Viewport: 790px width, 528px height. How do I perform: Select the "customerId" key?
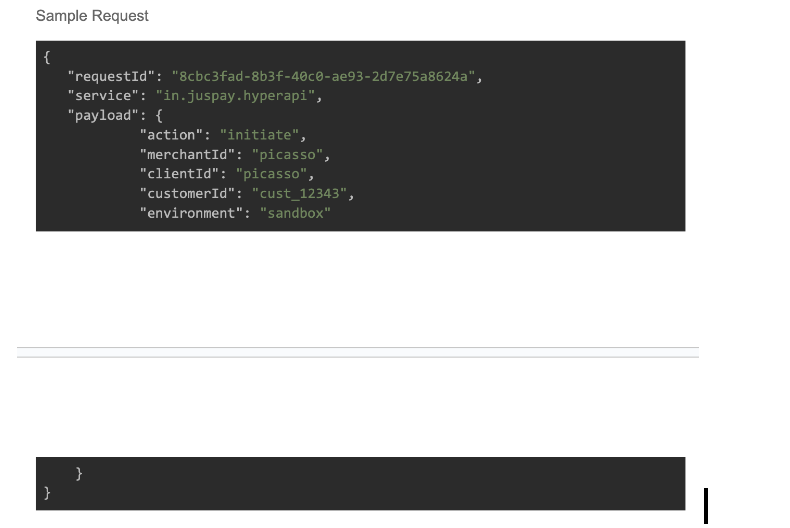tap(188, 194)
